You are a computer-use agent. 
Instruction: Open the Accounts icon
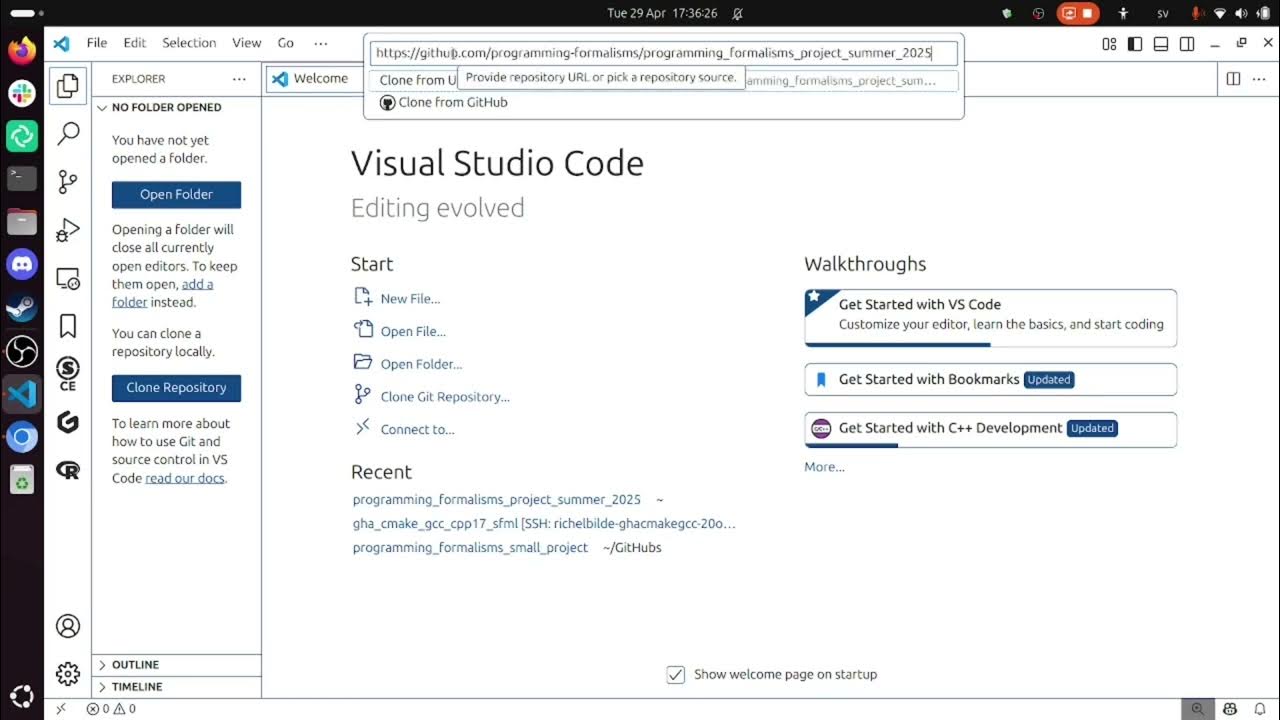pyautogui.click(x=68, y=626)
